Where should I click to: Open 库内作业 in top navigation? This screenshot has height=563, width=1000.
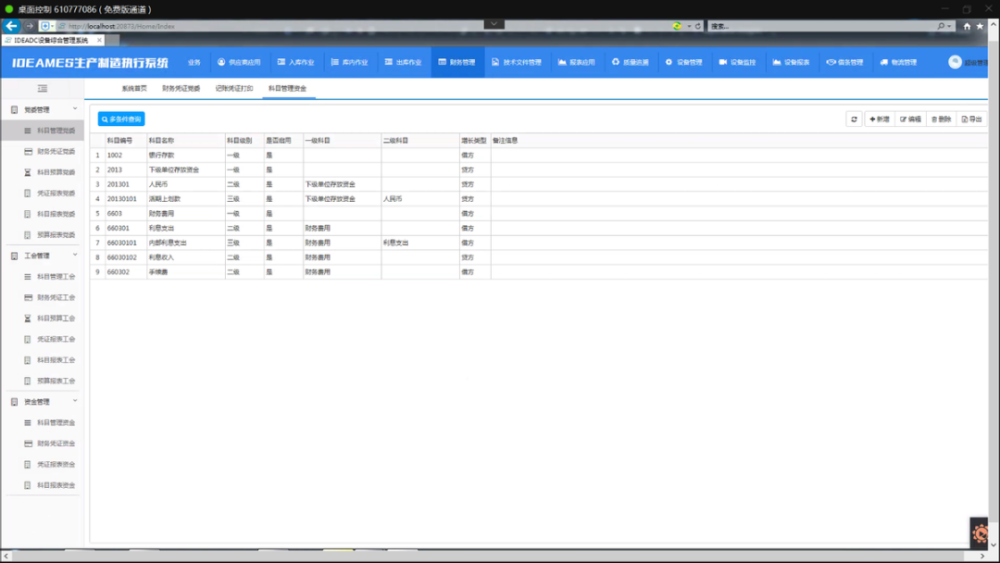coord(349,62)
